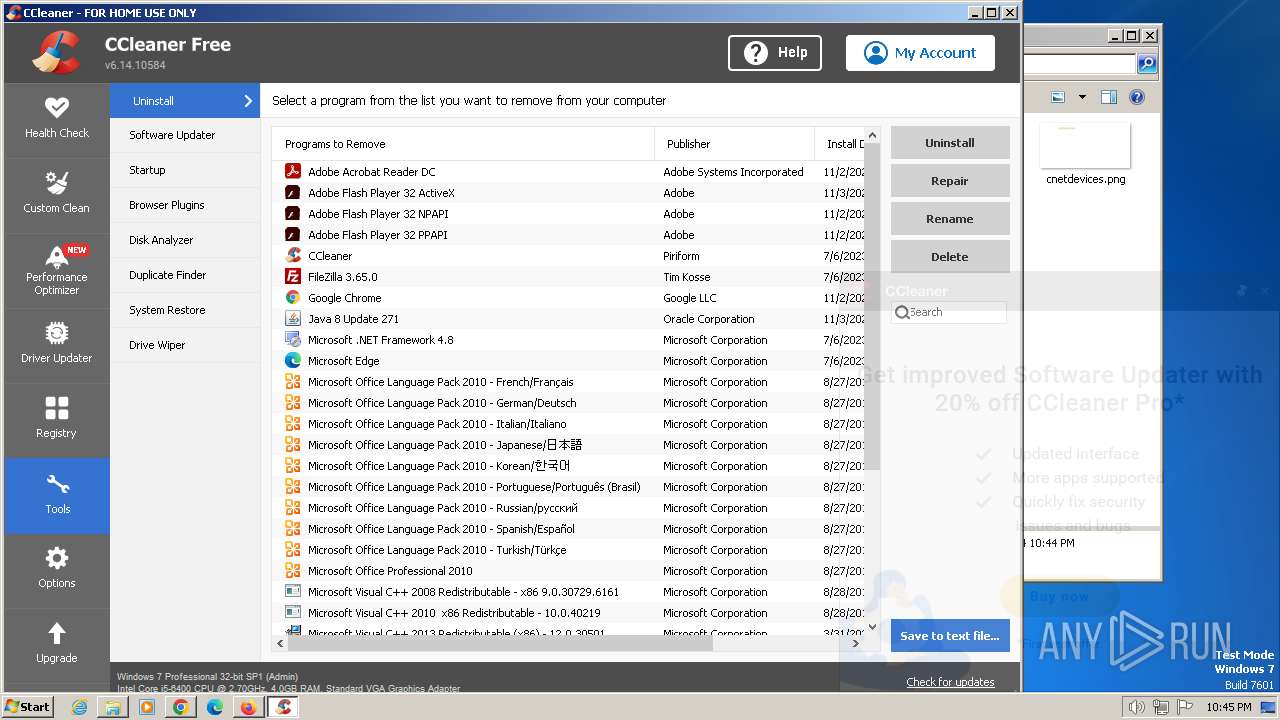1280x720 pixels.
Task: Click Explorer window help icon
Action: [x=1137, y=97]
